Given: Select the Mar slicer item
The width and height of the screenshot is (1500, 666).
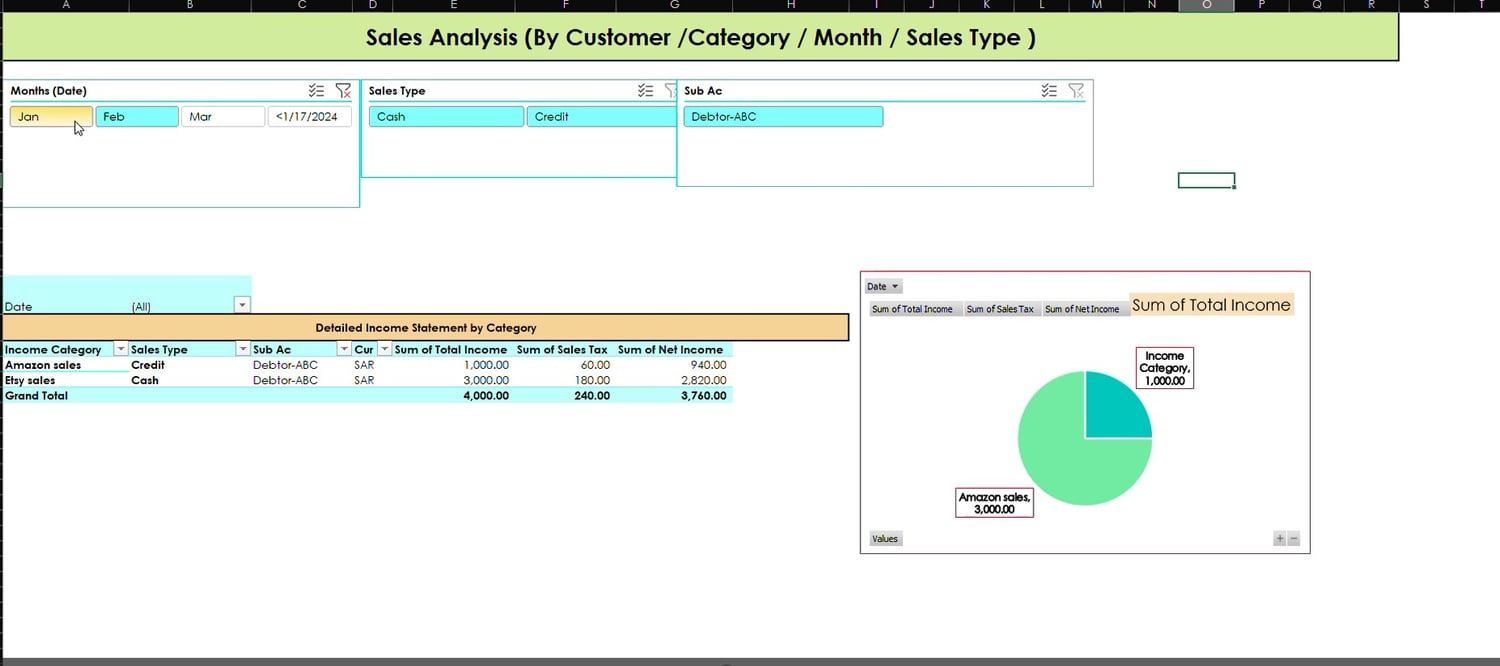Looking at the screenshot, I should coord(223,117).
